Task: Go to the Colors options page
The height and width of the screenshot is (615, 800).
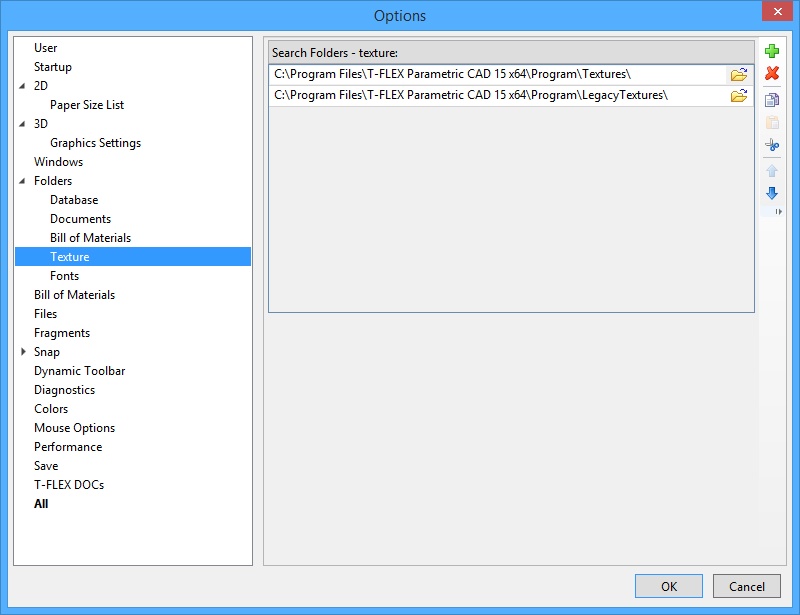Action: [51, 409]
